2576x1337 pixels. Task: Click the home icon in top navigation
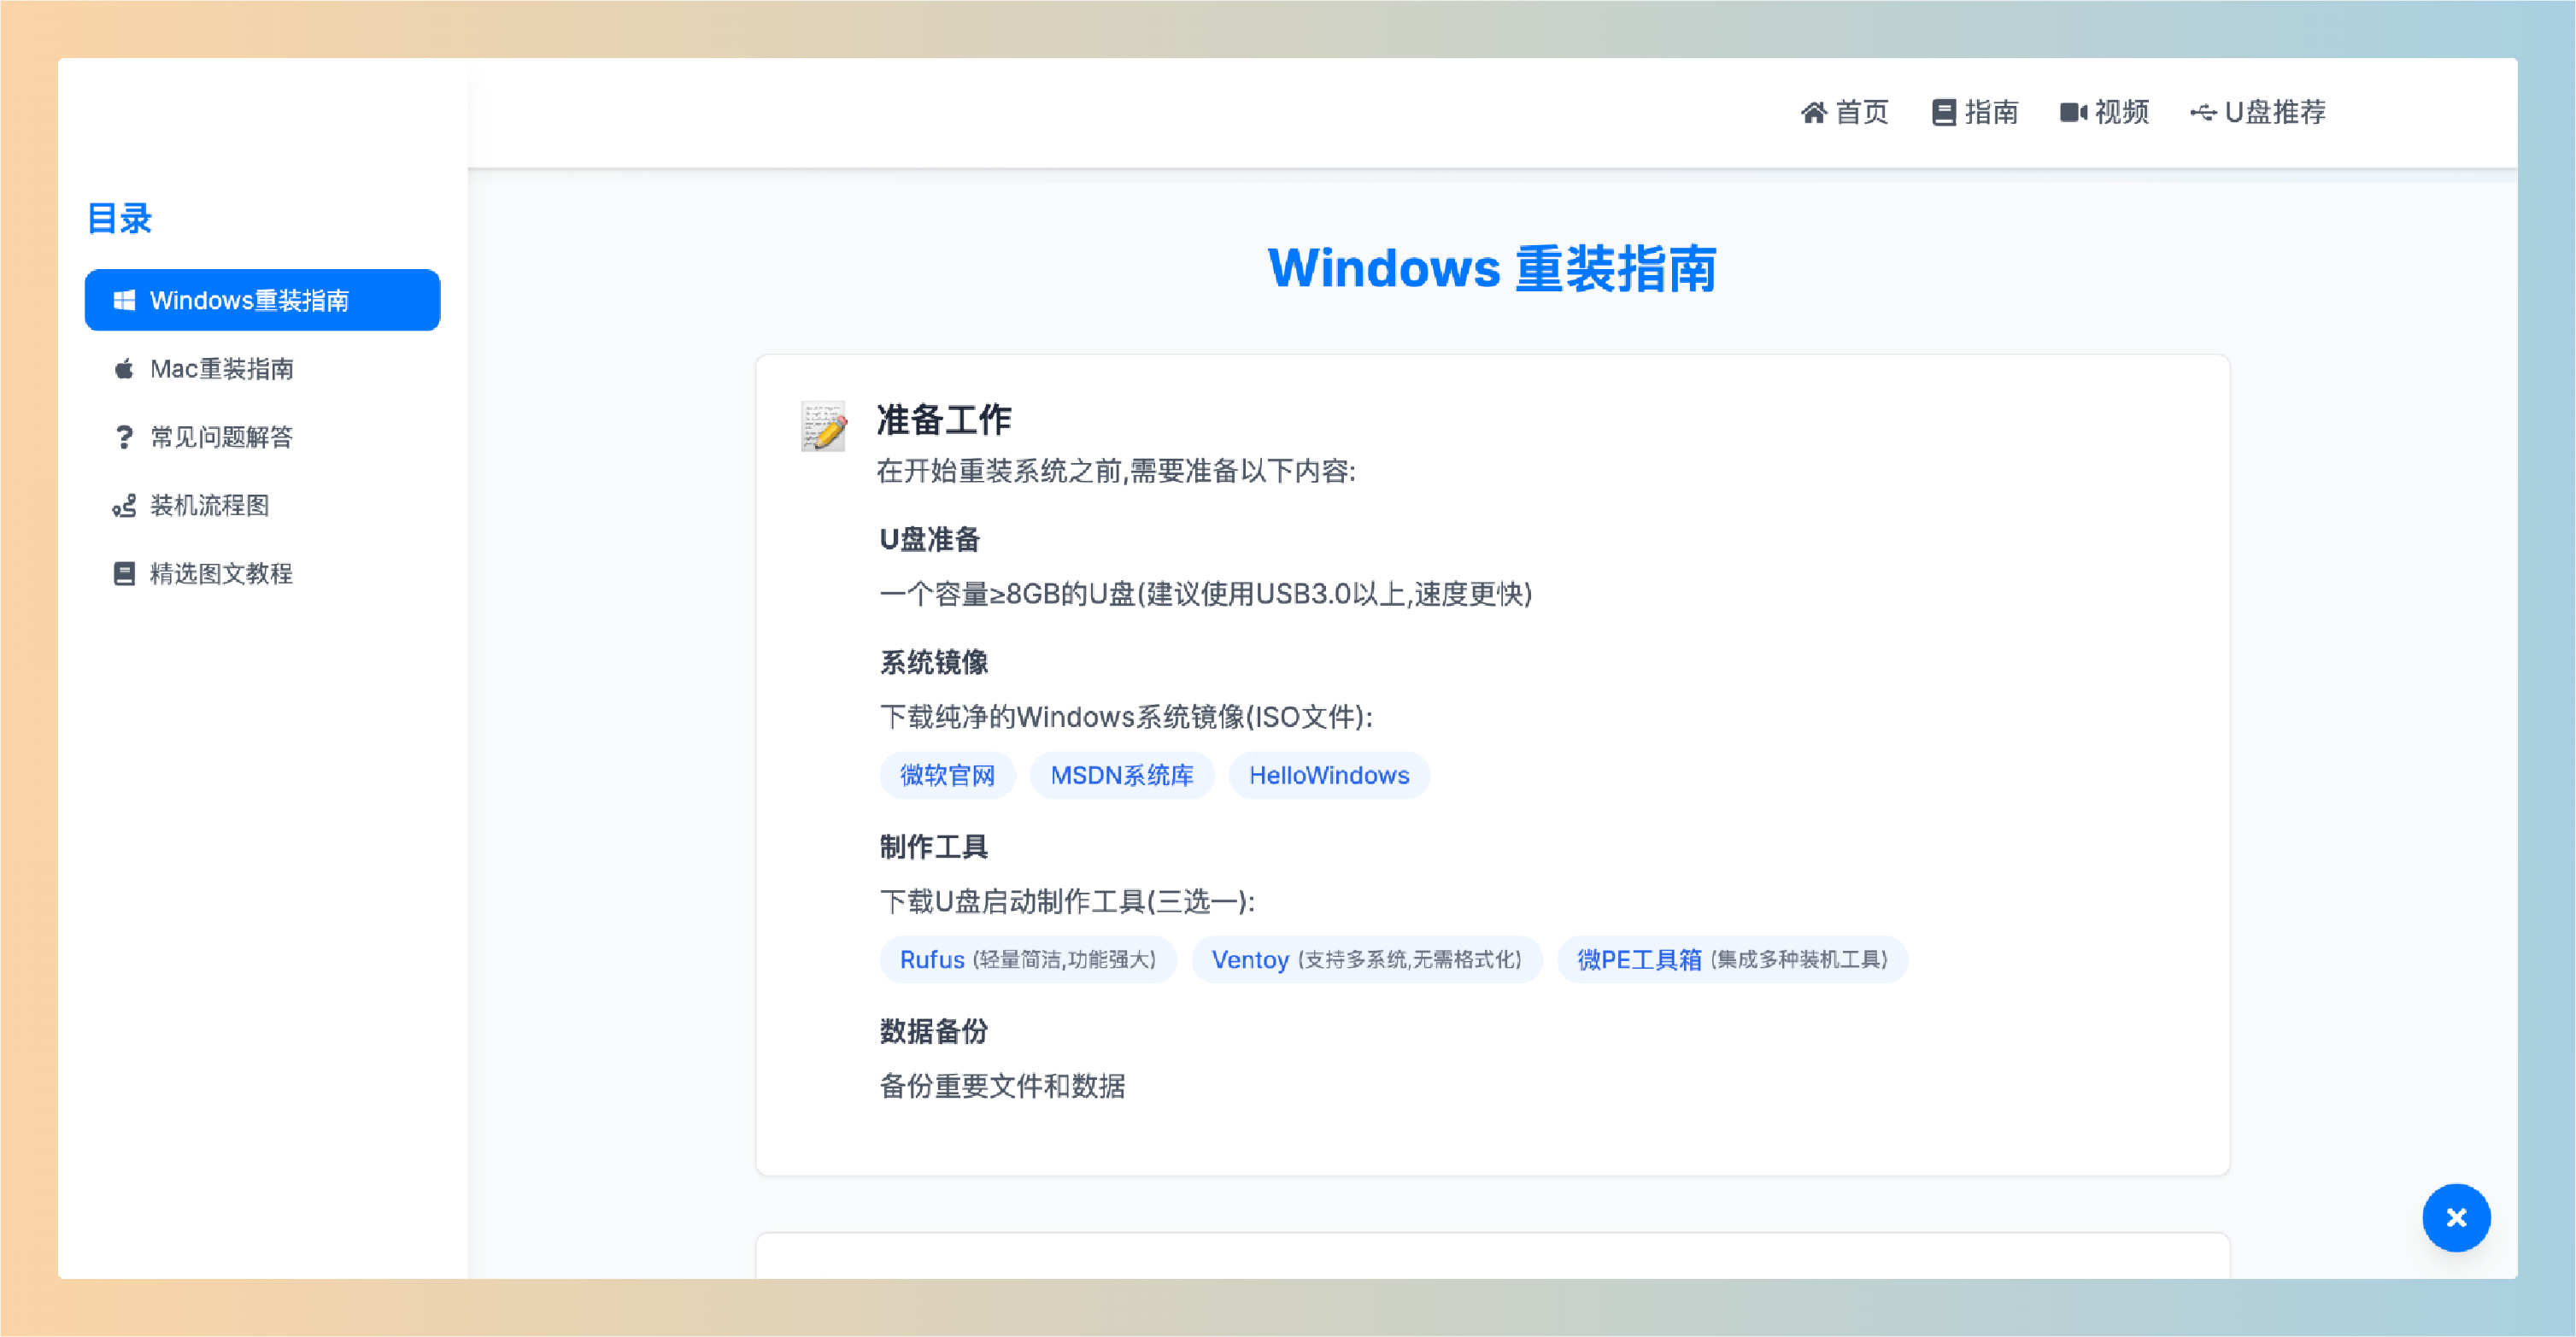tap(1813, 112)
